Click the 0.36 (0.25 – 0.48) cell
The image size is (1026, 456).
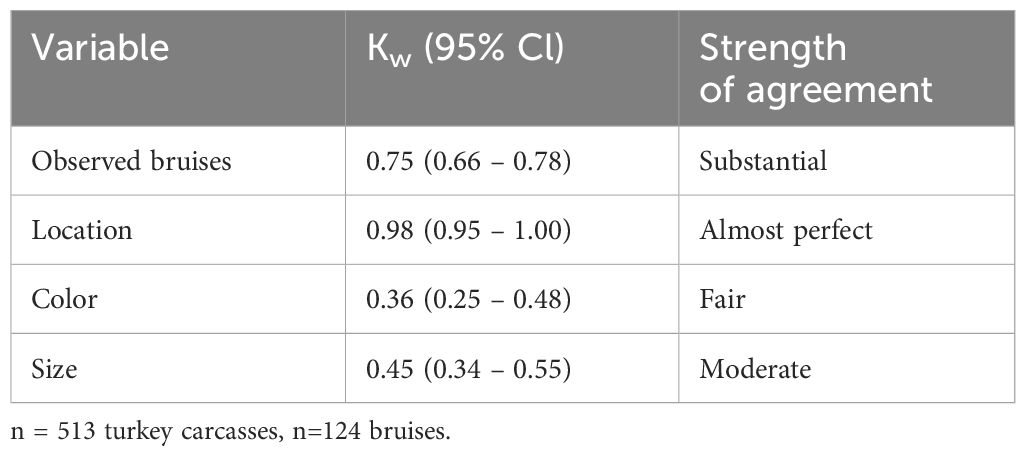coord(469,300)
